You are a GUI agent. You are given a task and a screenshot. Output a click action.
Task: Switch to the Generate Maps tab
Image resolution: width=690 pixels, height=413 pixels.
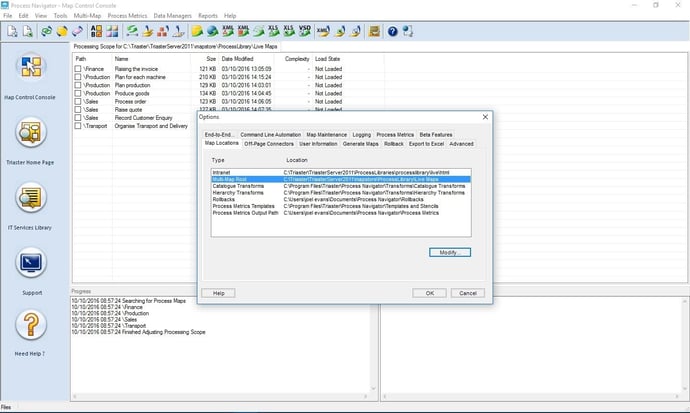click(360, 144)
